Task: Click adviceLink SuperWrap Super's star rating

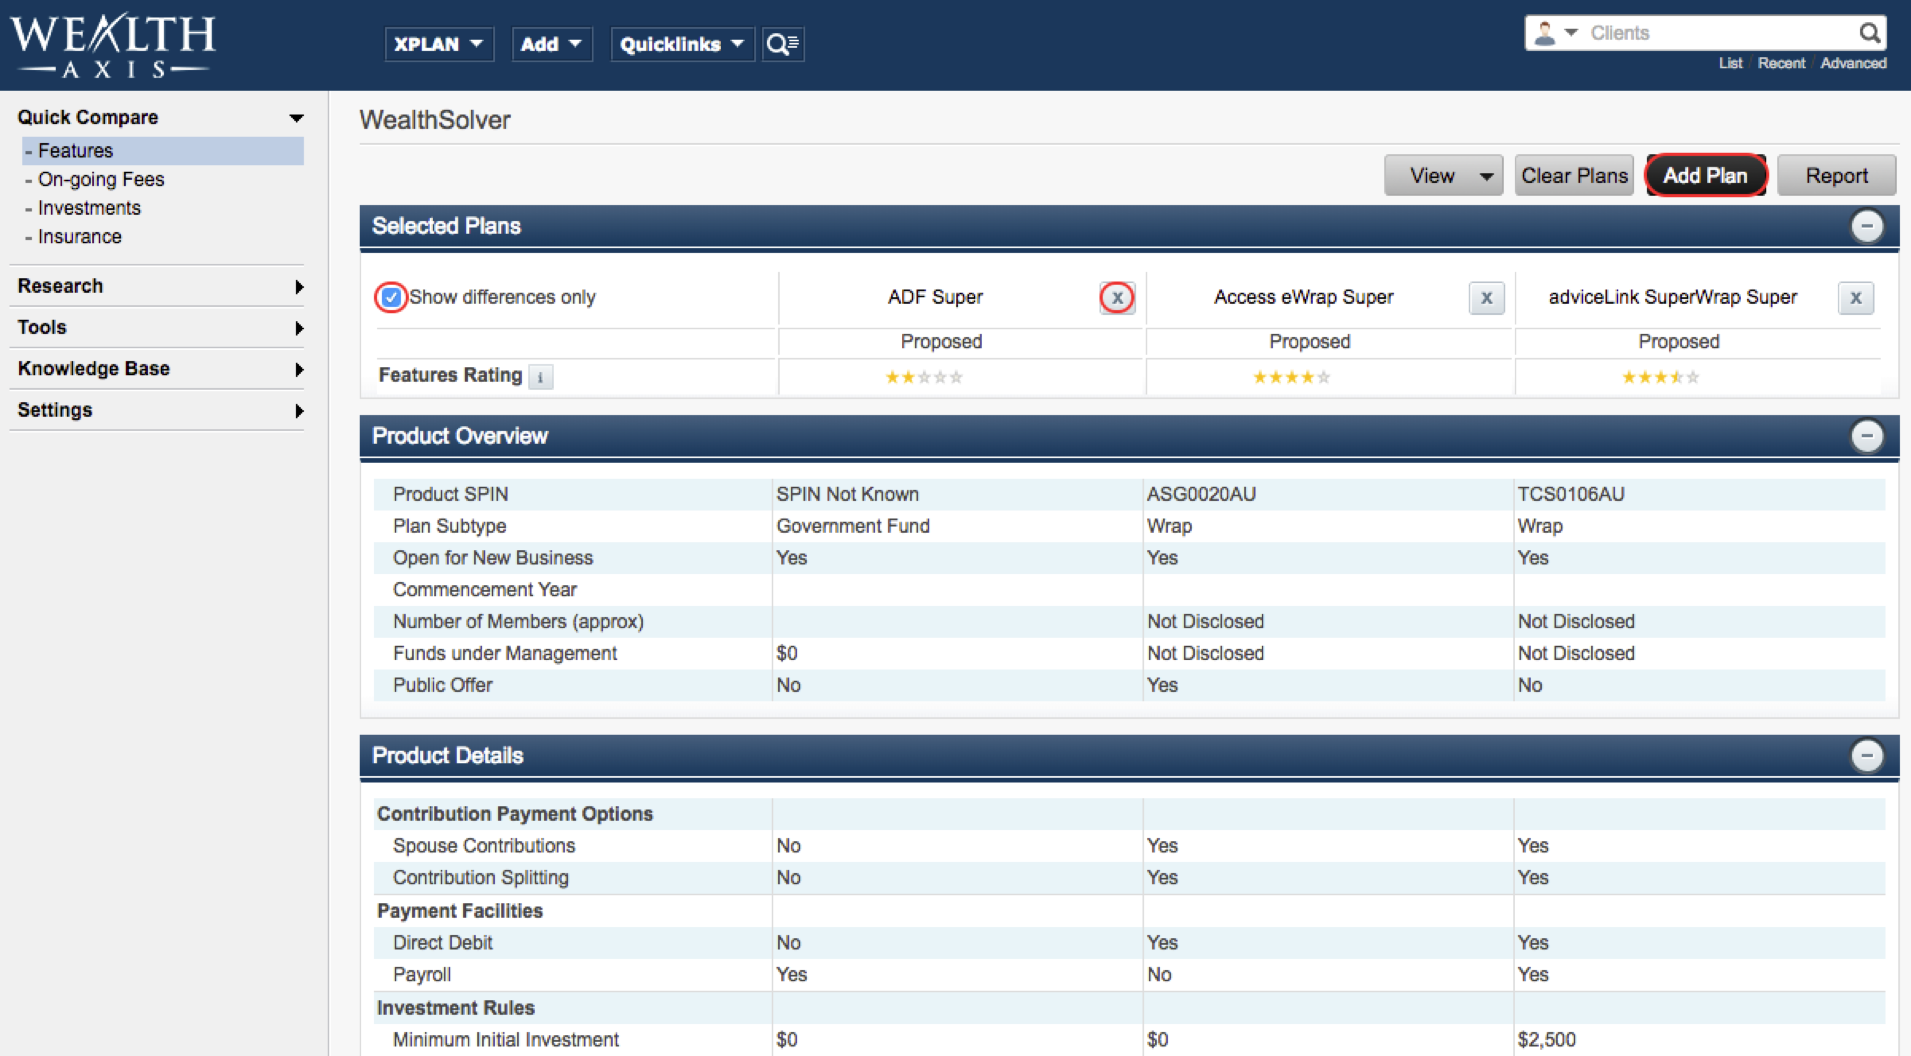Action: pos(1660,377)
